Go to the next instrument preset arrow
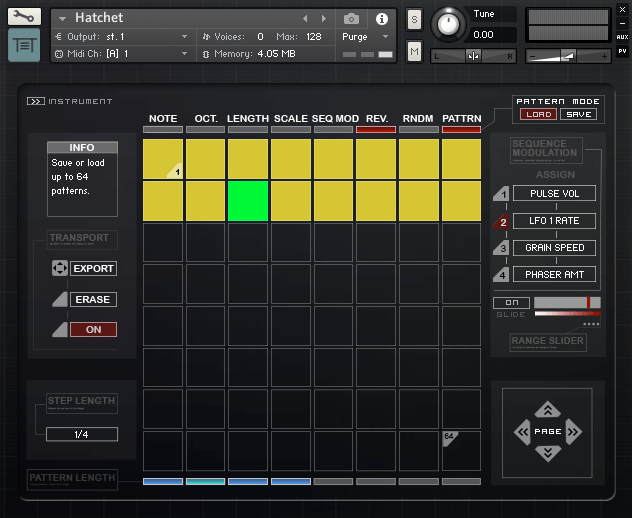The width and height of the screenshot is (632, 518). [324, 19]
